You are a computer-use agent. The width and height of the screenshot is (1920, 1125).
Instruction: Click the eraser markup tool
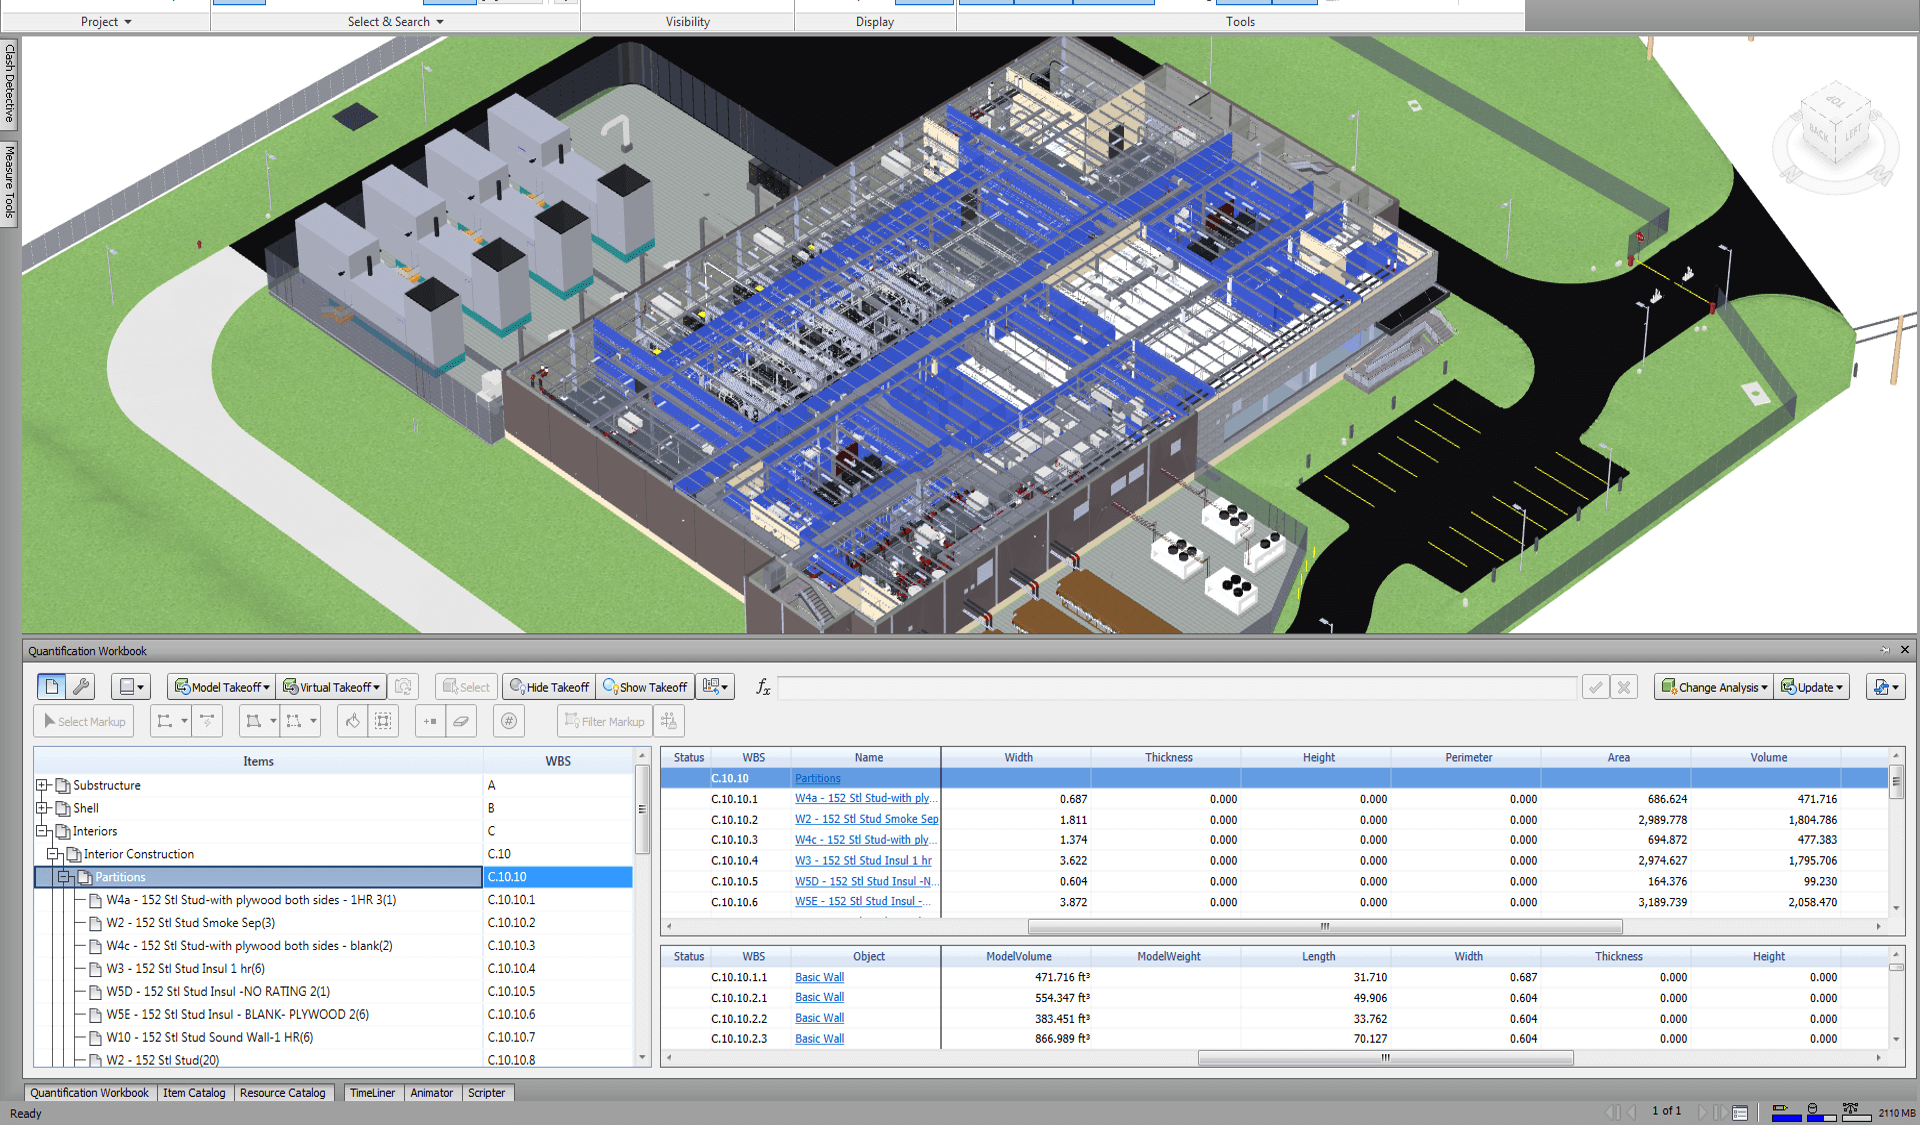coord(461,721)
